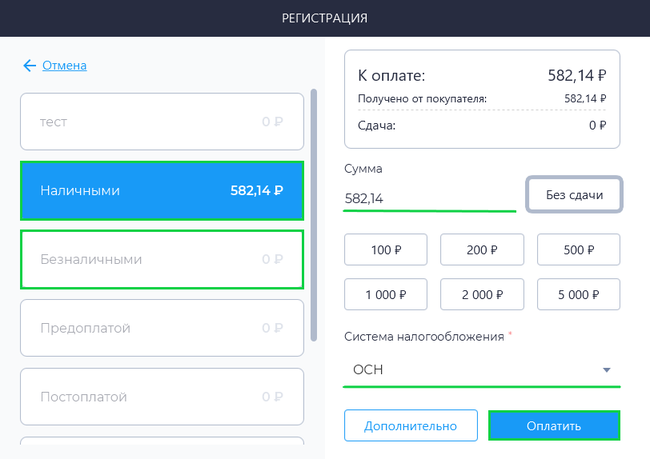Add 100 ₽ quick amount
650x459 pixels.
[386, 250]
